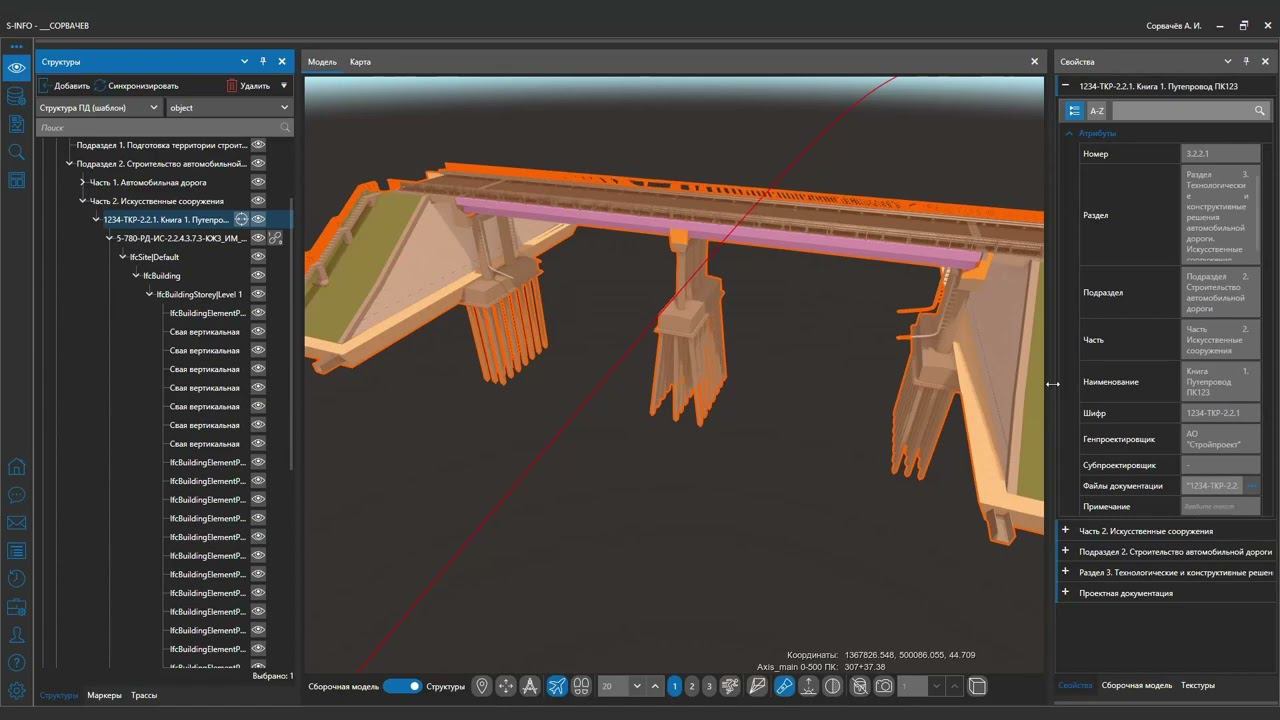Click the Удалить button
Image resolution: width=1280 pixels, height=720 pixels.
pos(248,86)
